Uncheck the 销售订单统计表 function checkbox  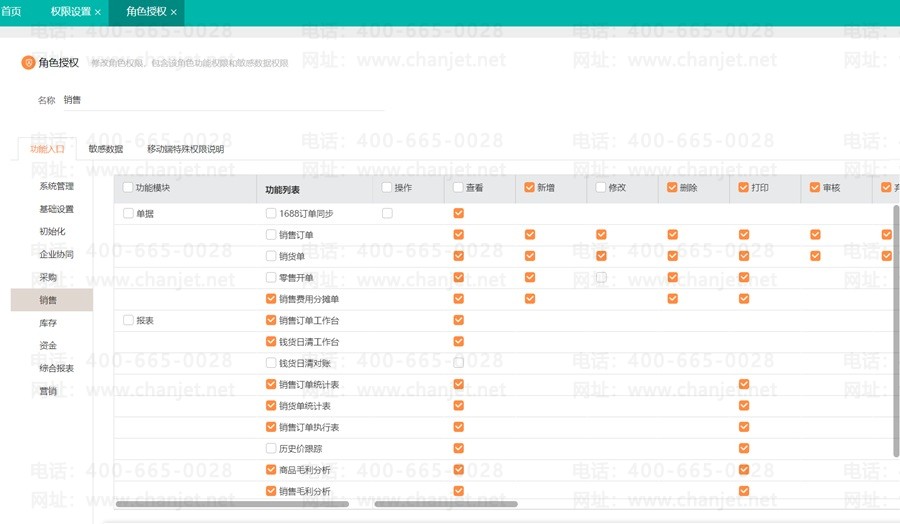point(271,384)
